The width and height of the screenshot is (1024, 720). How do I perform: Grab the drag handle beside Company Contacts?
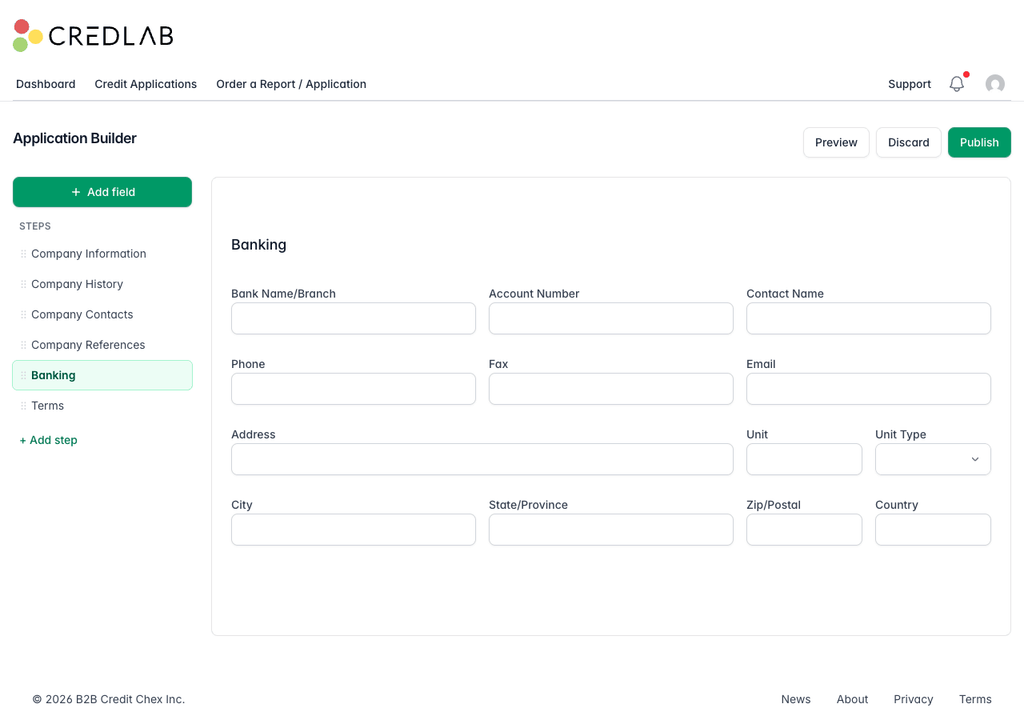[24, 314]
